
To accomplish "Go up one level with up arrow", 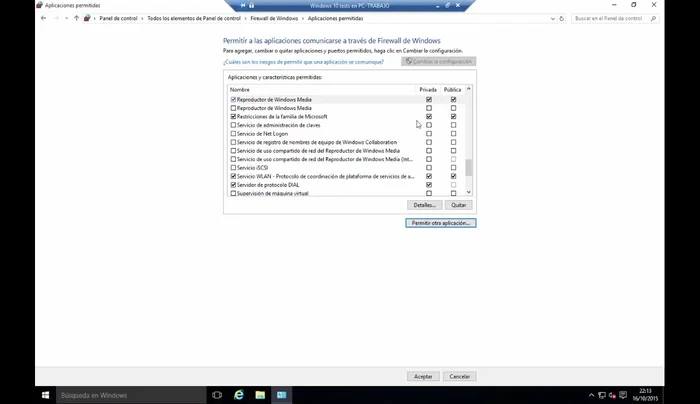I will [77, 18].
